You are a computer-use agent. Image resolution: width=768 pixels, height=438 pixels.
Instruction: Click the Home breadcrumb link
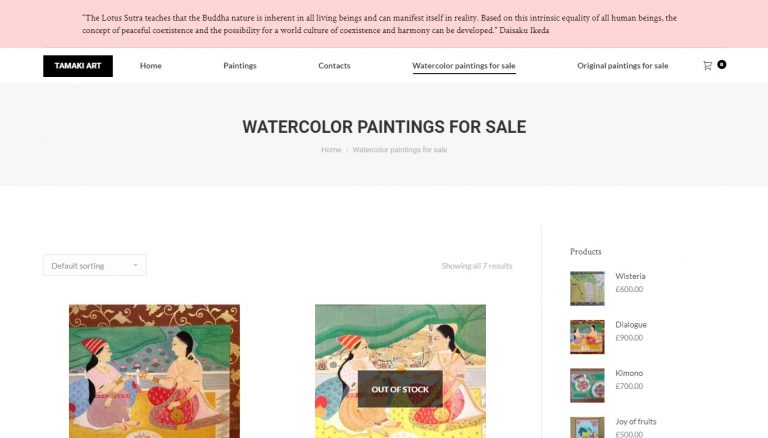pyautogui.click(x=331, y=149)
